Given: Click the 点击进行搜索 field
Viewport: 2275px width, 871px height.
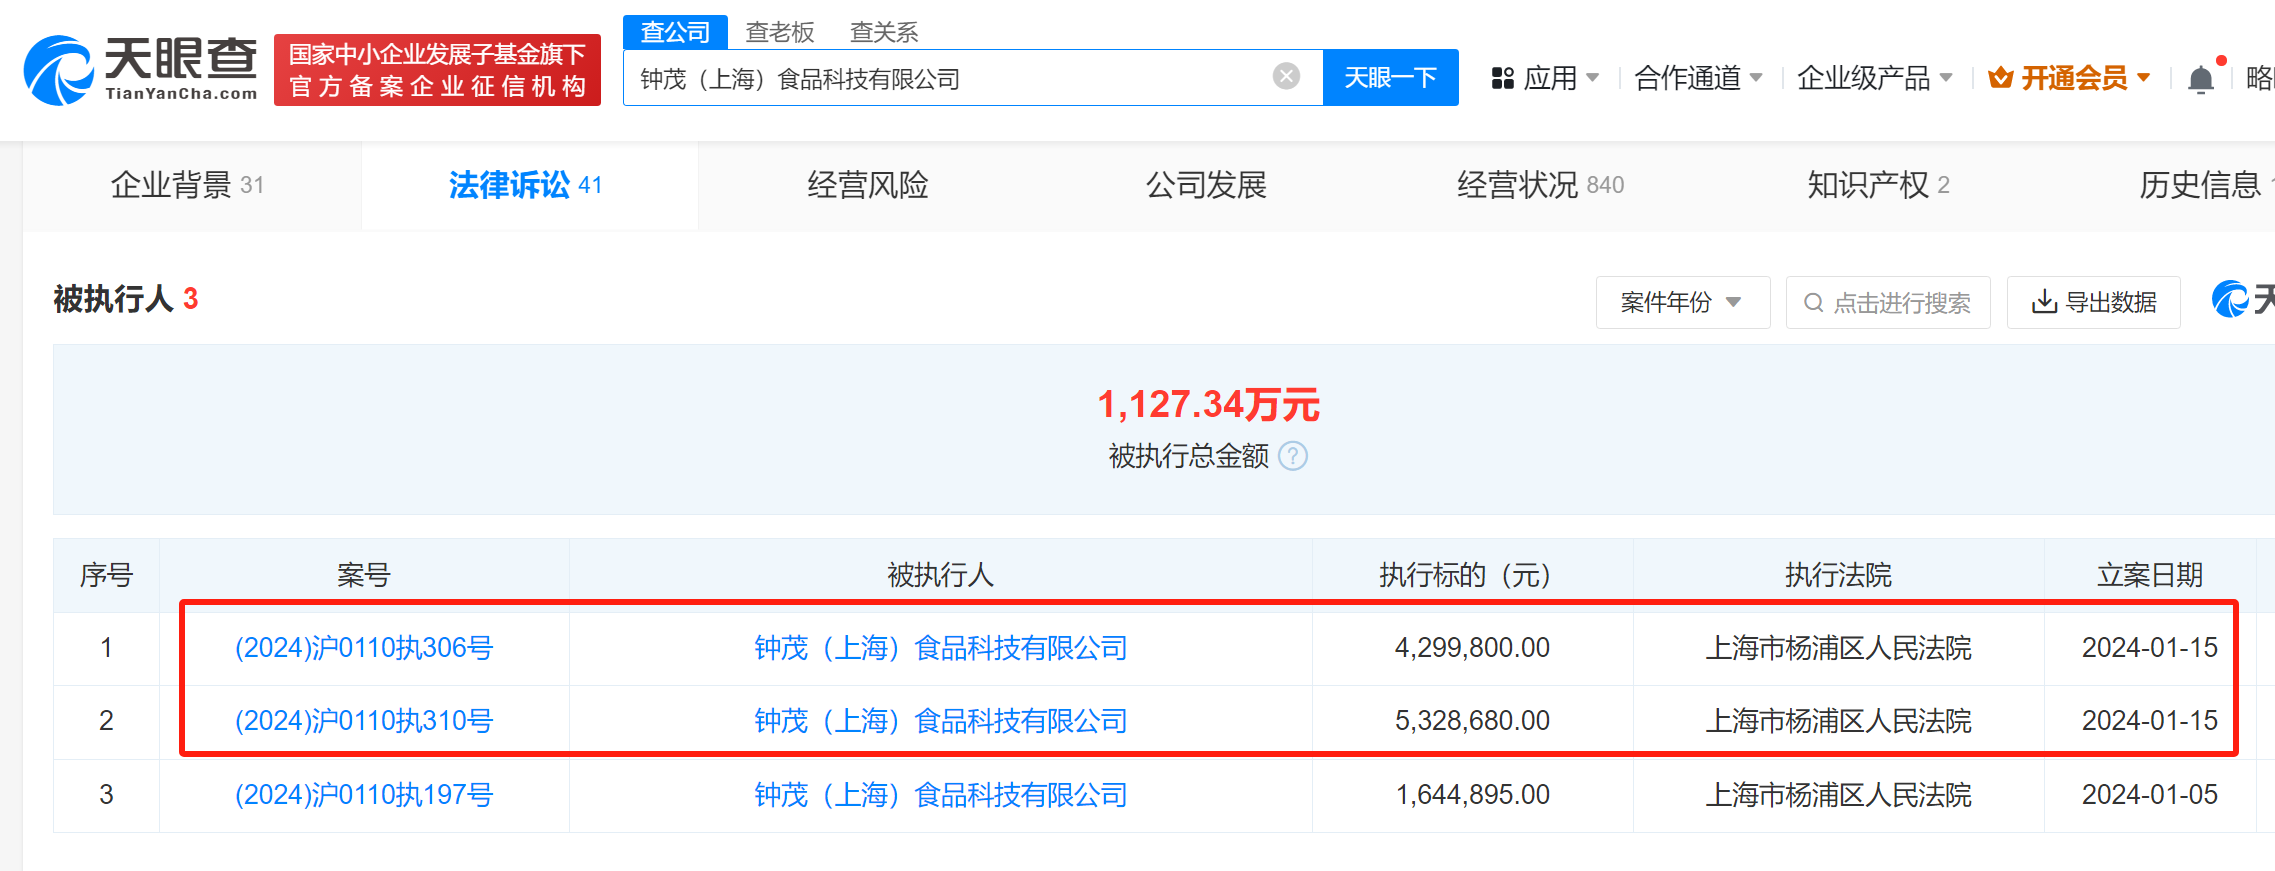Looking at the screenshot, I should [x=1888, y=302].
